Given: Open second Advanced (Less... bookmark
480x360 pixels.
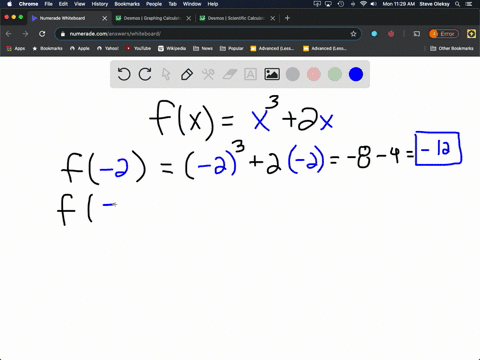Looking at the screenshot, I should pyautogui.click(x=325, y=48).
